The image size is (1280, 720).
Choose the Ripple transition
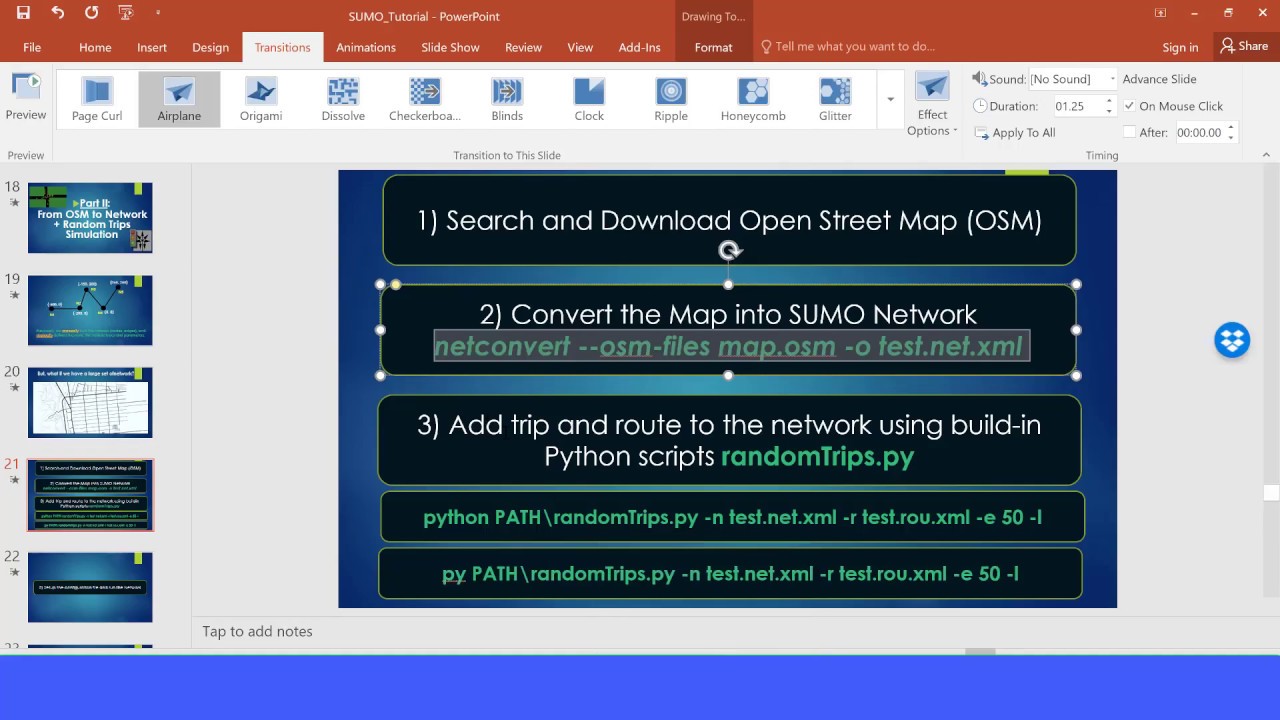(671, 99)
